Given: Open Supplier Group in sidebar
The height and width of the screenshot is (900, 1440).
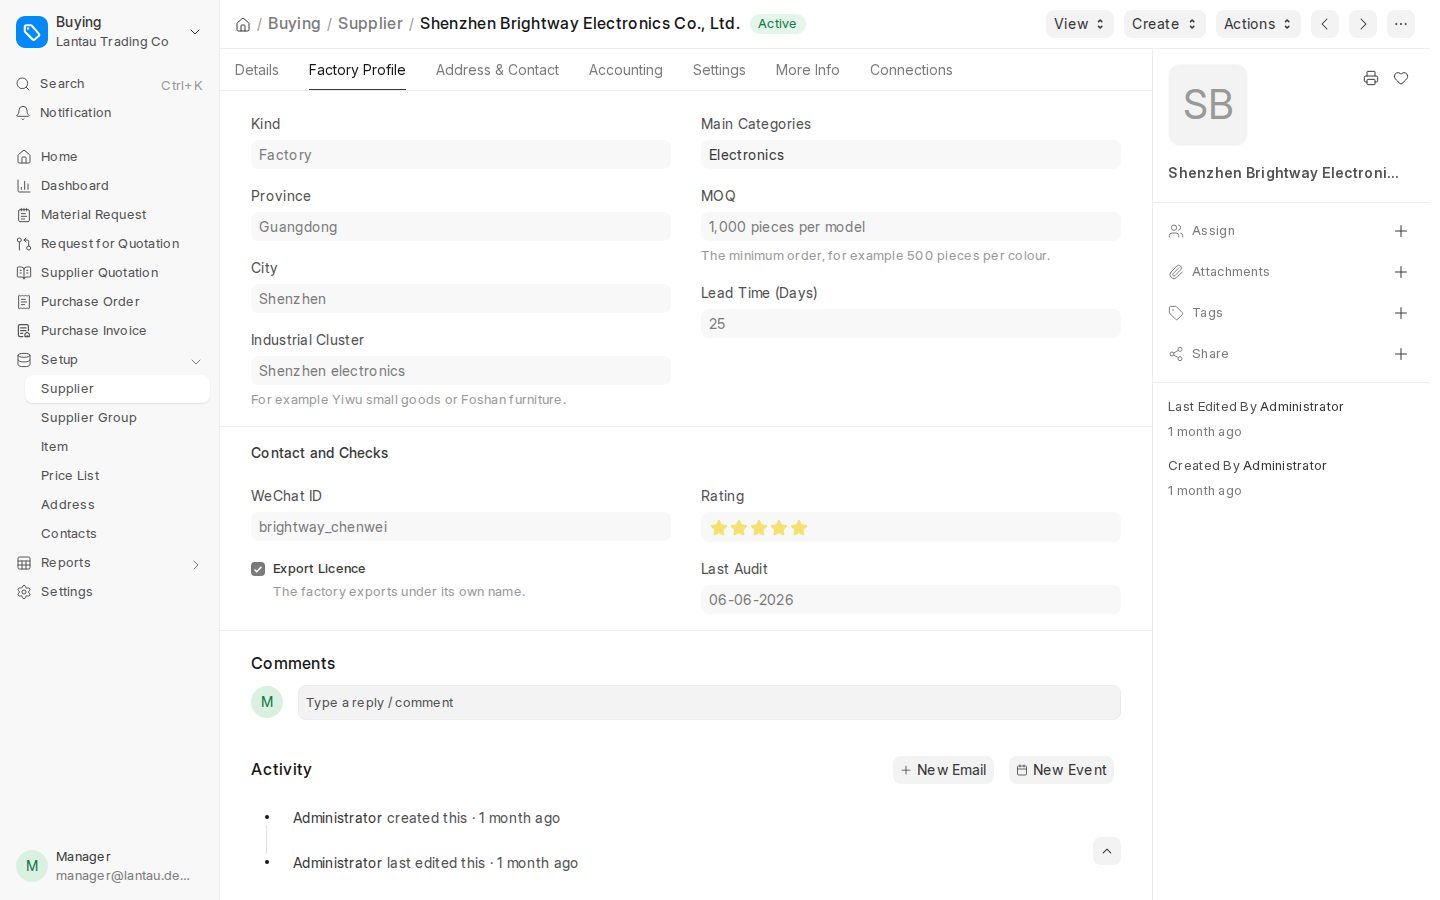Looking at the screenshot, I should coord(118,418).
